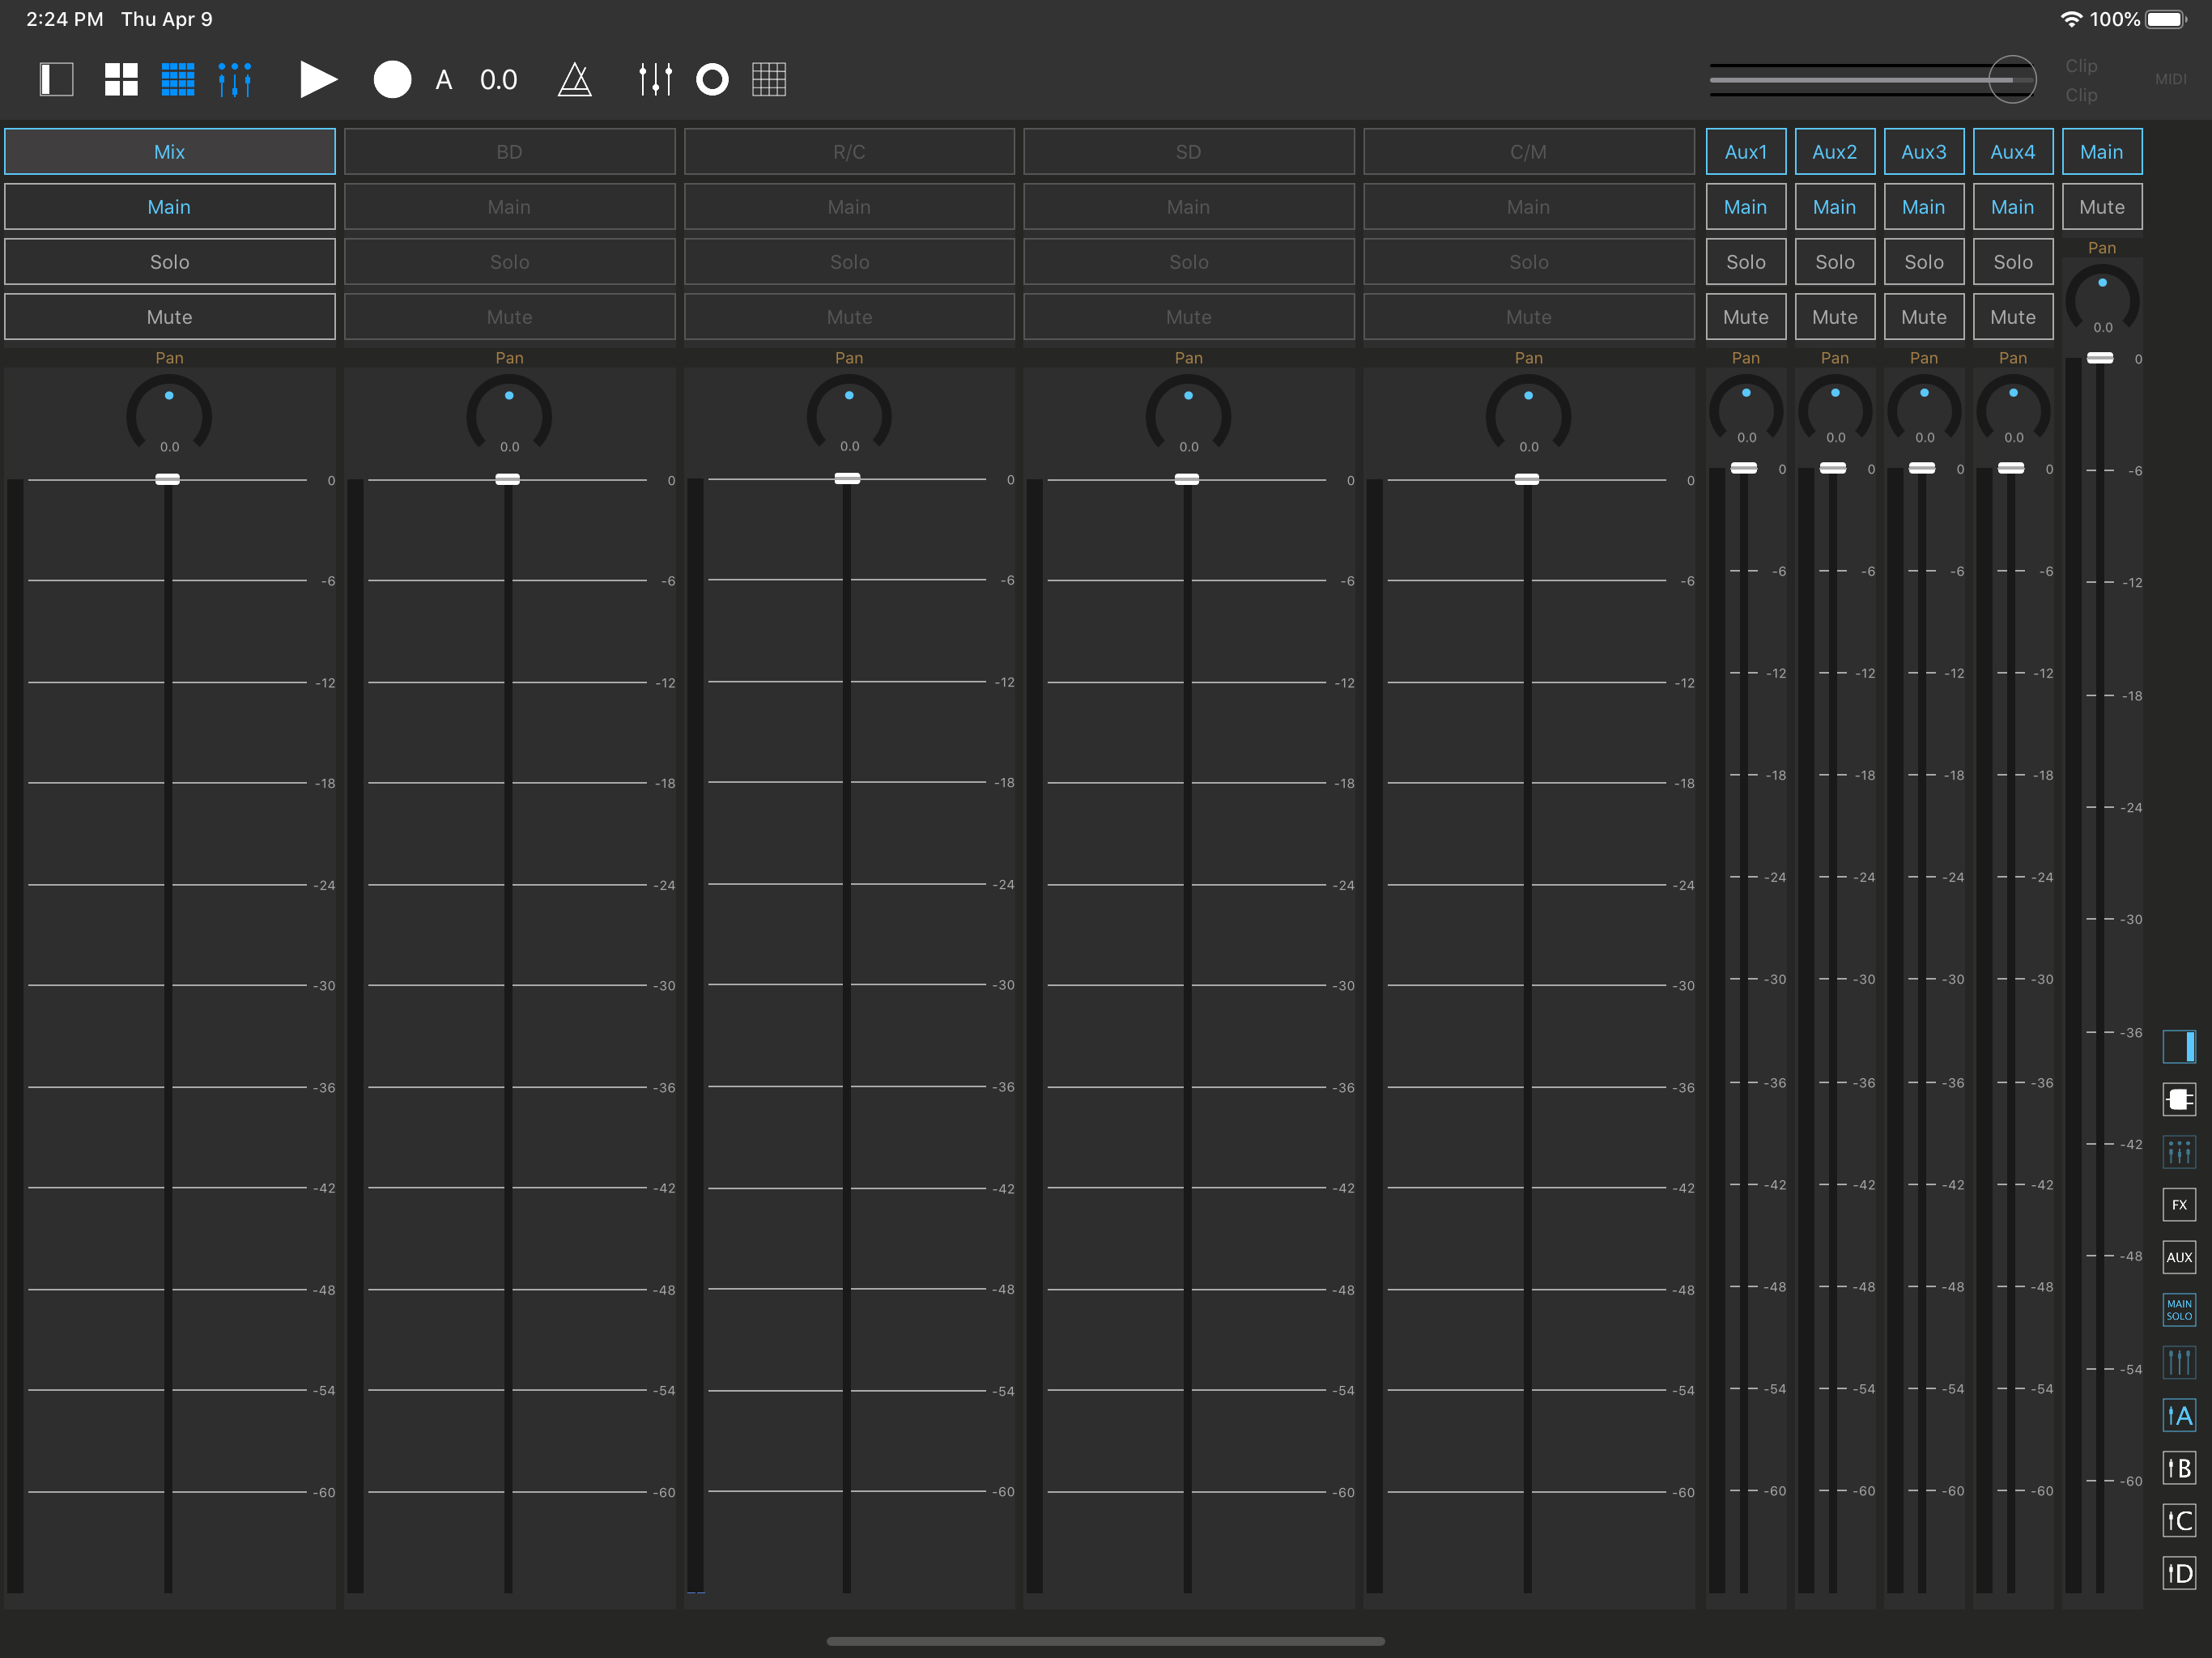Select the C/M channel tab
Screen dimensions: 2212x1658
tap(1529, 152)
